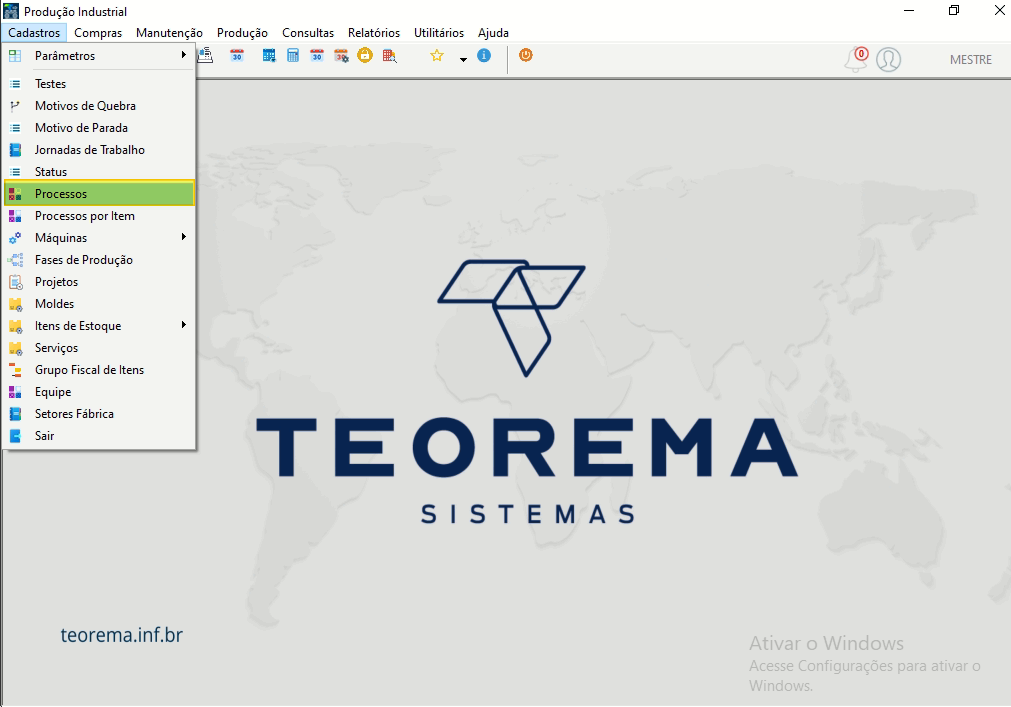Click the Máquinas gears icon
This screenshot has width=1011, height=707.
coord(15,238)
